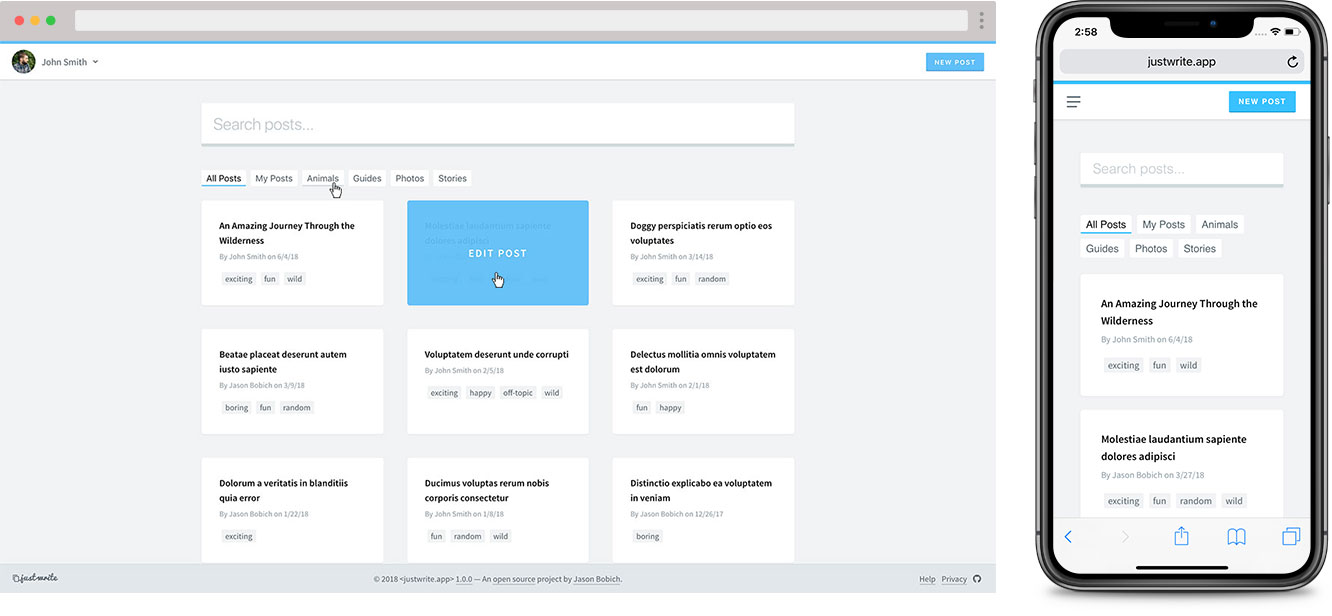Toggle the boring tag on the Beatae post
The width and height of the screenshot is (1332, 616).
click(x=236, y=407)
